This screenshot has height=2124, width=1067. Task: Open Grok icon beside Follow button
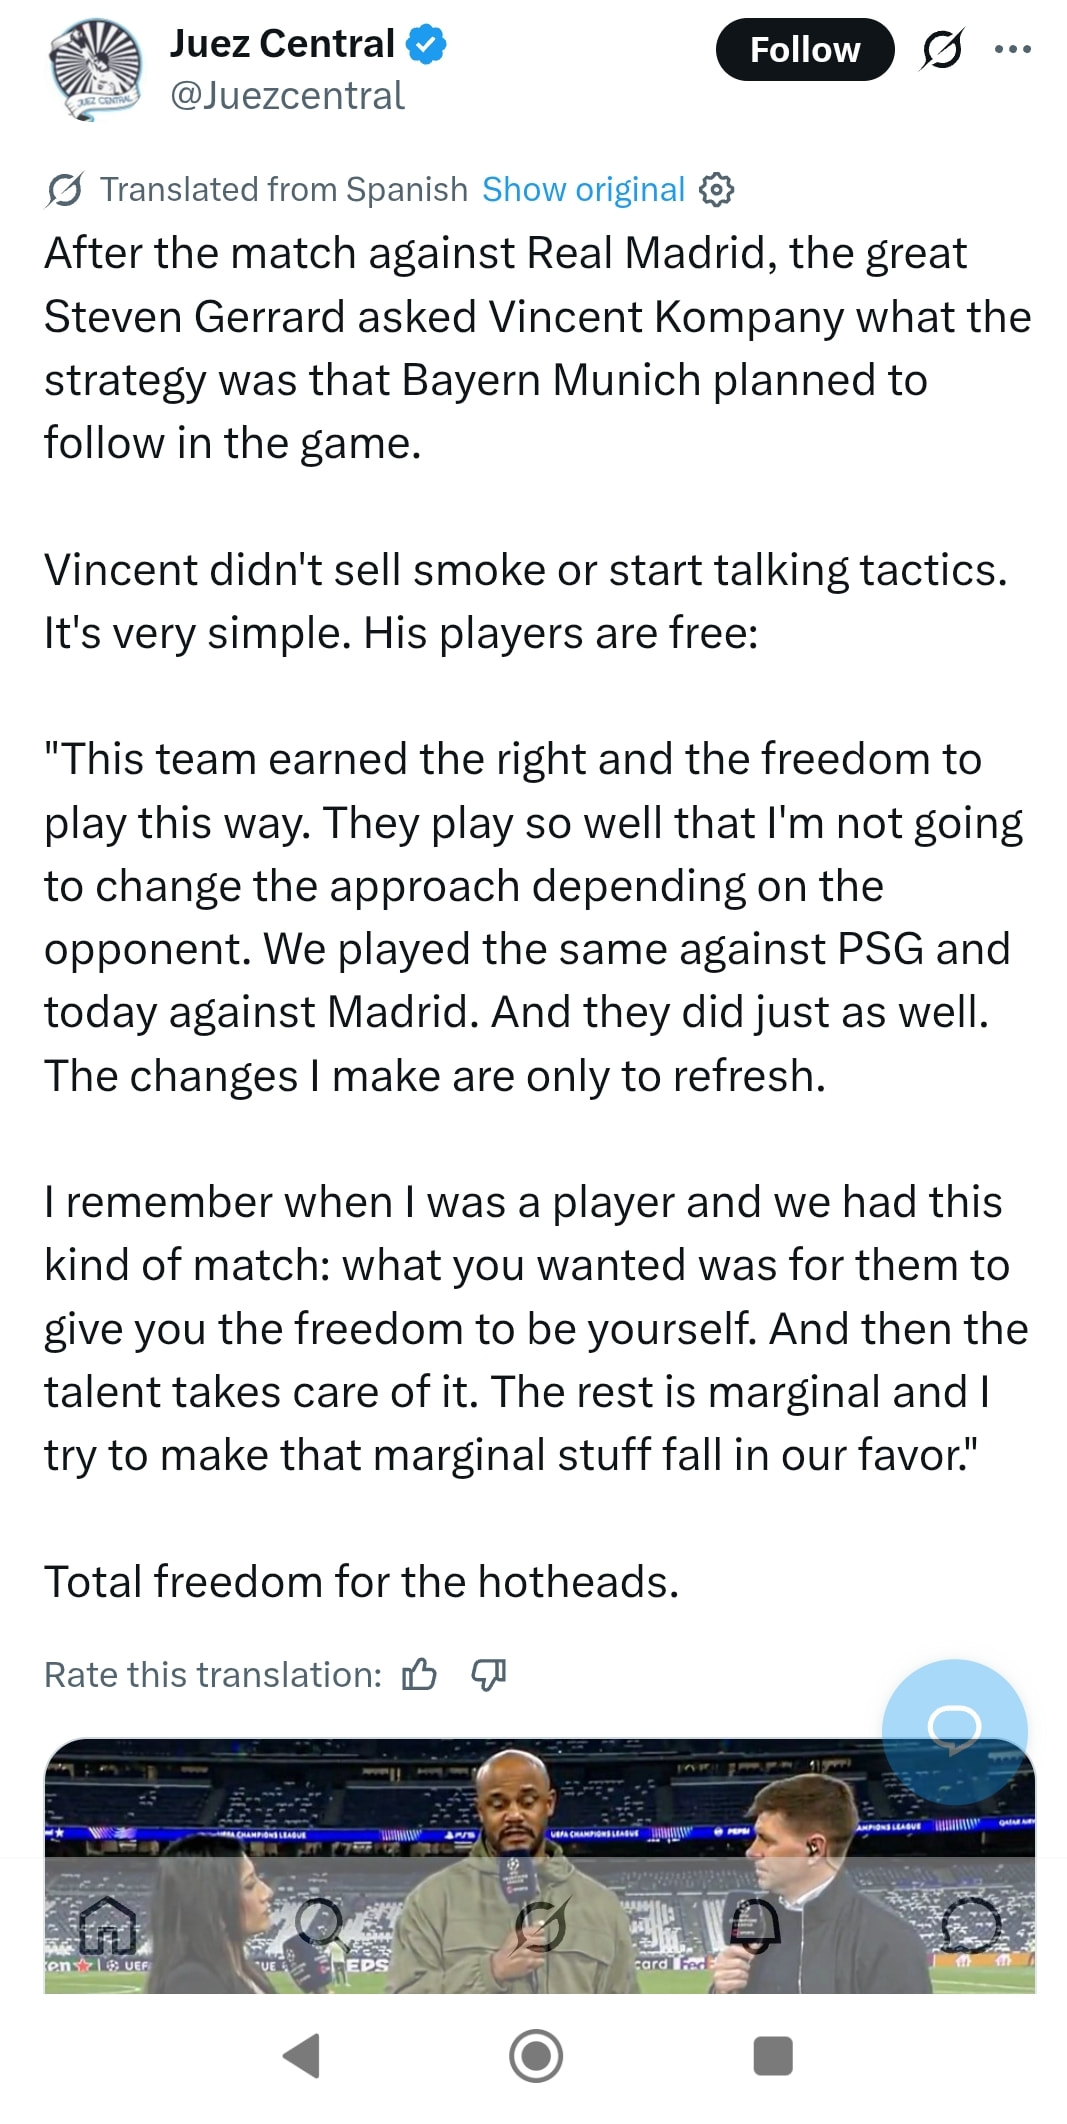(x=941, y=50)
